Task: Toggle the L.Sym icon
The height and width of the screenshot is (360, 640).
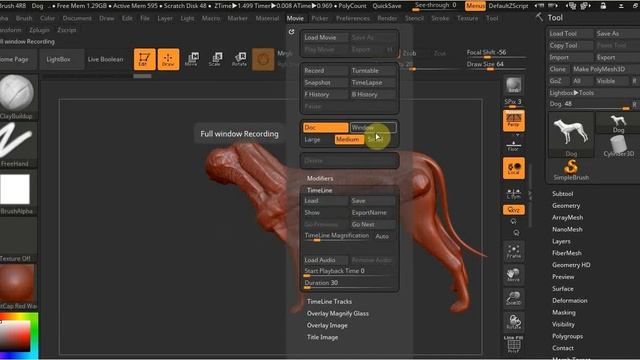Action: point(513,193)
